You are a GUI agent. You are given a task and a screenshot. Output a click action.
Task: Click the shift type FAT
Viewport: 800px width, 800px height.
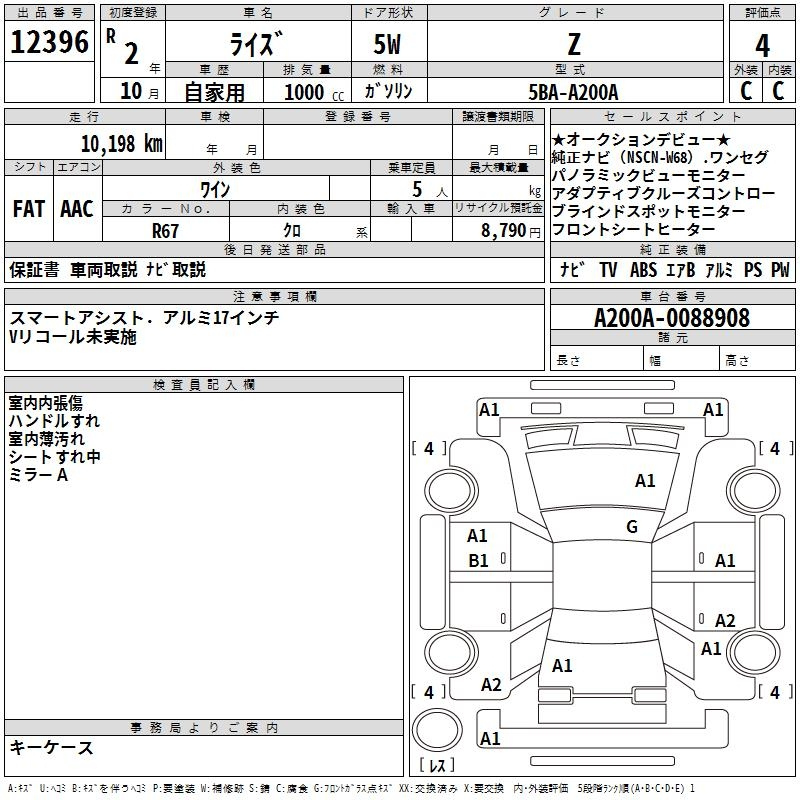[29, 209]
